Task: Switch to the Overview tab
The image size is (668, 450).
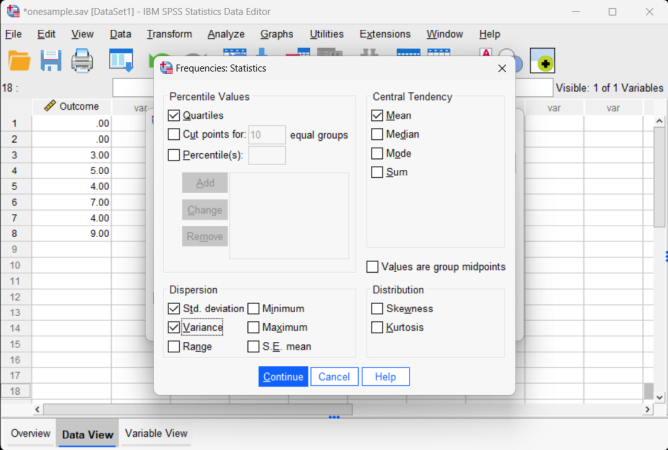Action: pyautogui.click(x=31, y=433)
